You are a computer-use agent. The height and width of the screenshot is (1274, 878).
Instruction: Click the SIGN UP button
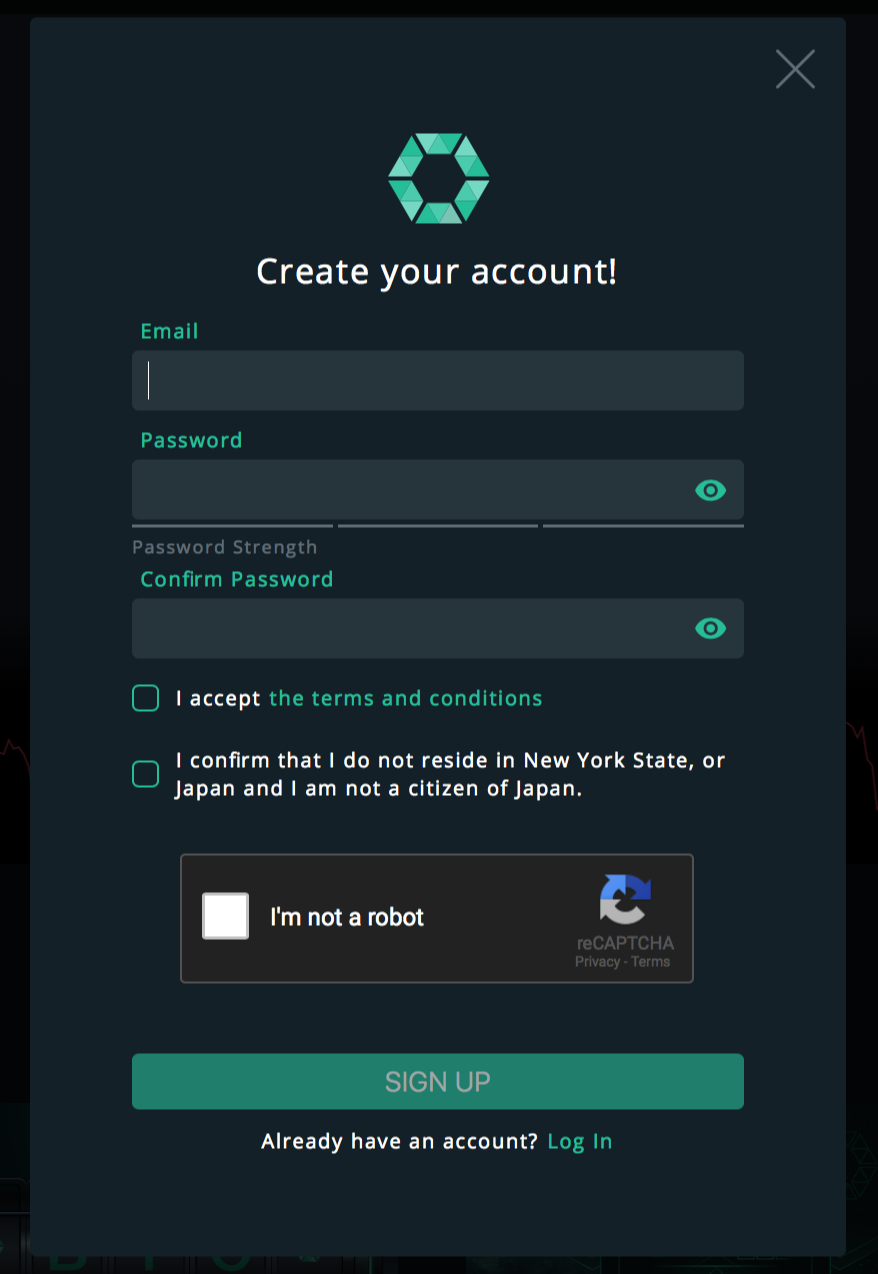pyautogui.click(x=438, y=1081)
